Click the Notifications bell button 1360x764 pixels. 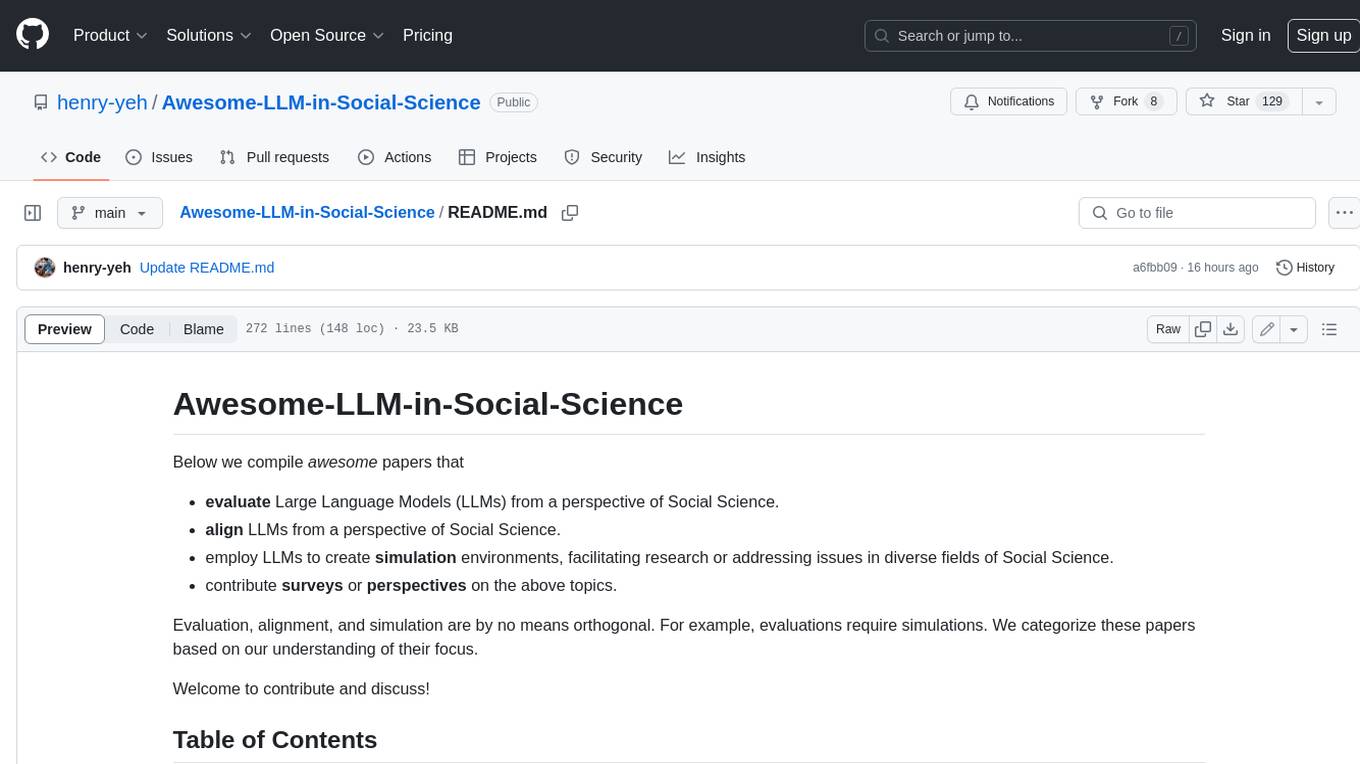point(1008,102)
